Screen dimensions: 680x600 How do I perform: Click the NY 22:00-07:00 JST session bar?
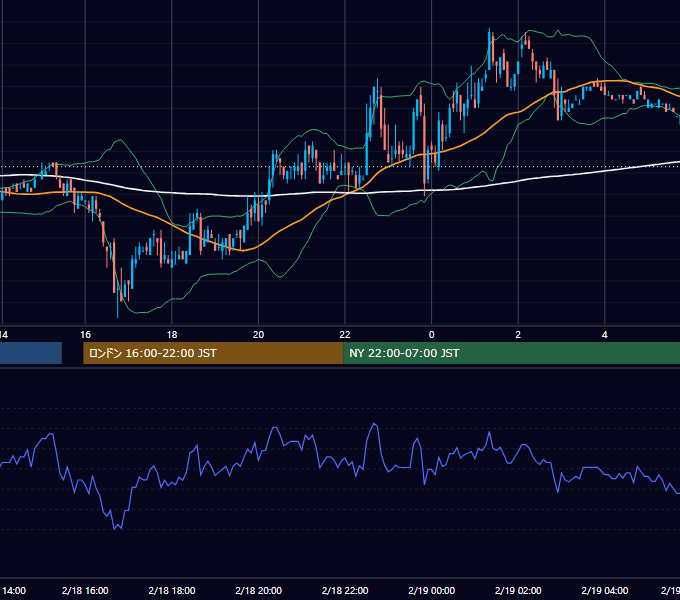[511, 353]
